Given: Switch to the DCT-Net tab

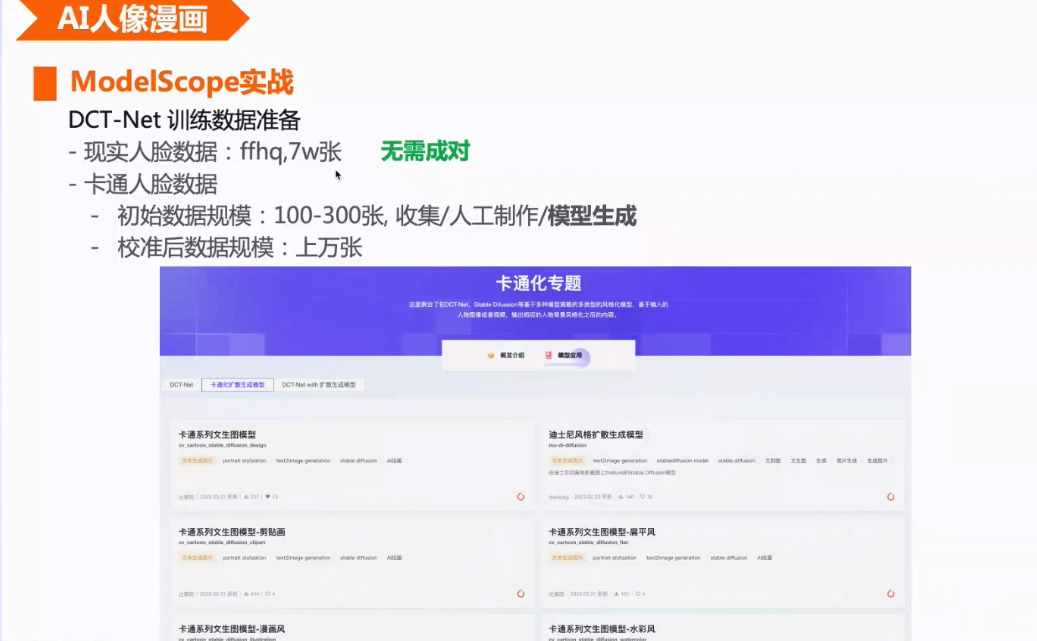Looking at the screenshot, I should coord(182,384).
